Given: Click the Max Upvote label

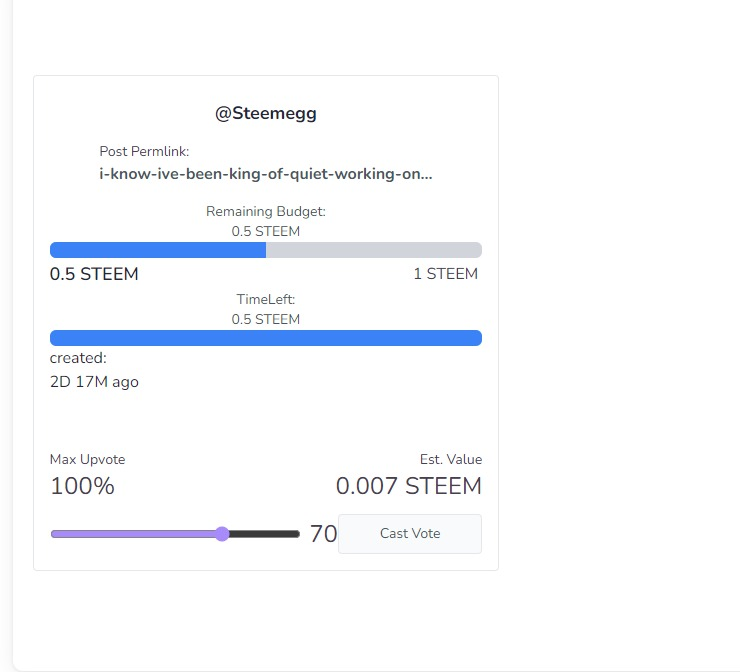Looking at the screenshot, I should 87,459.
